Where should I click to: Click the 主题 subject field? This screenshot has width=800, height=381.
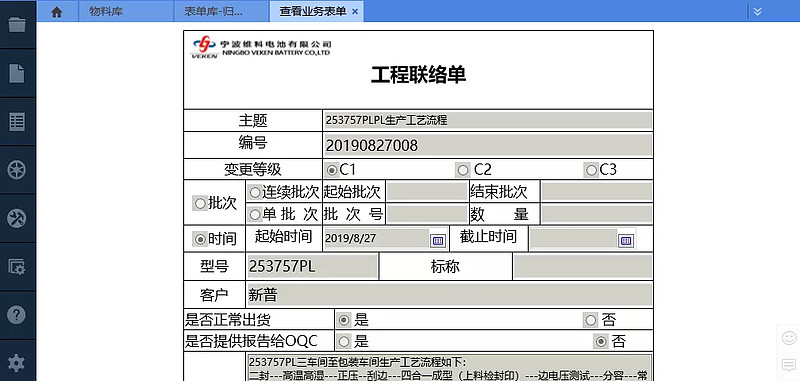(488, 120)
